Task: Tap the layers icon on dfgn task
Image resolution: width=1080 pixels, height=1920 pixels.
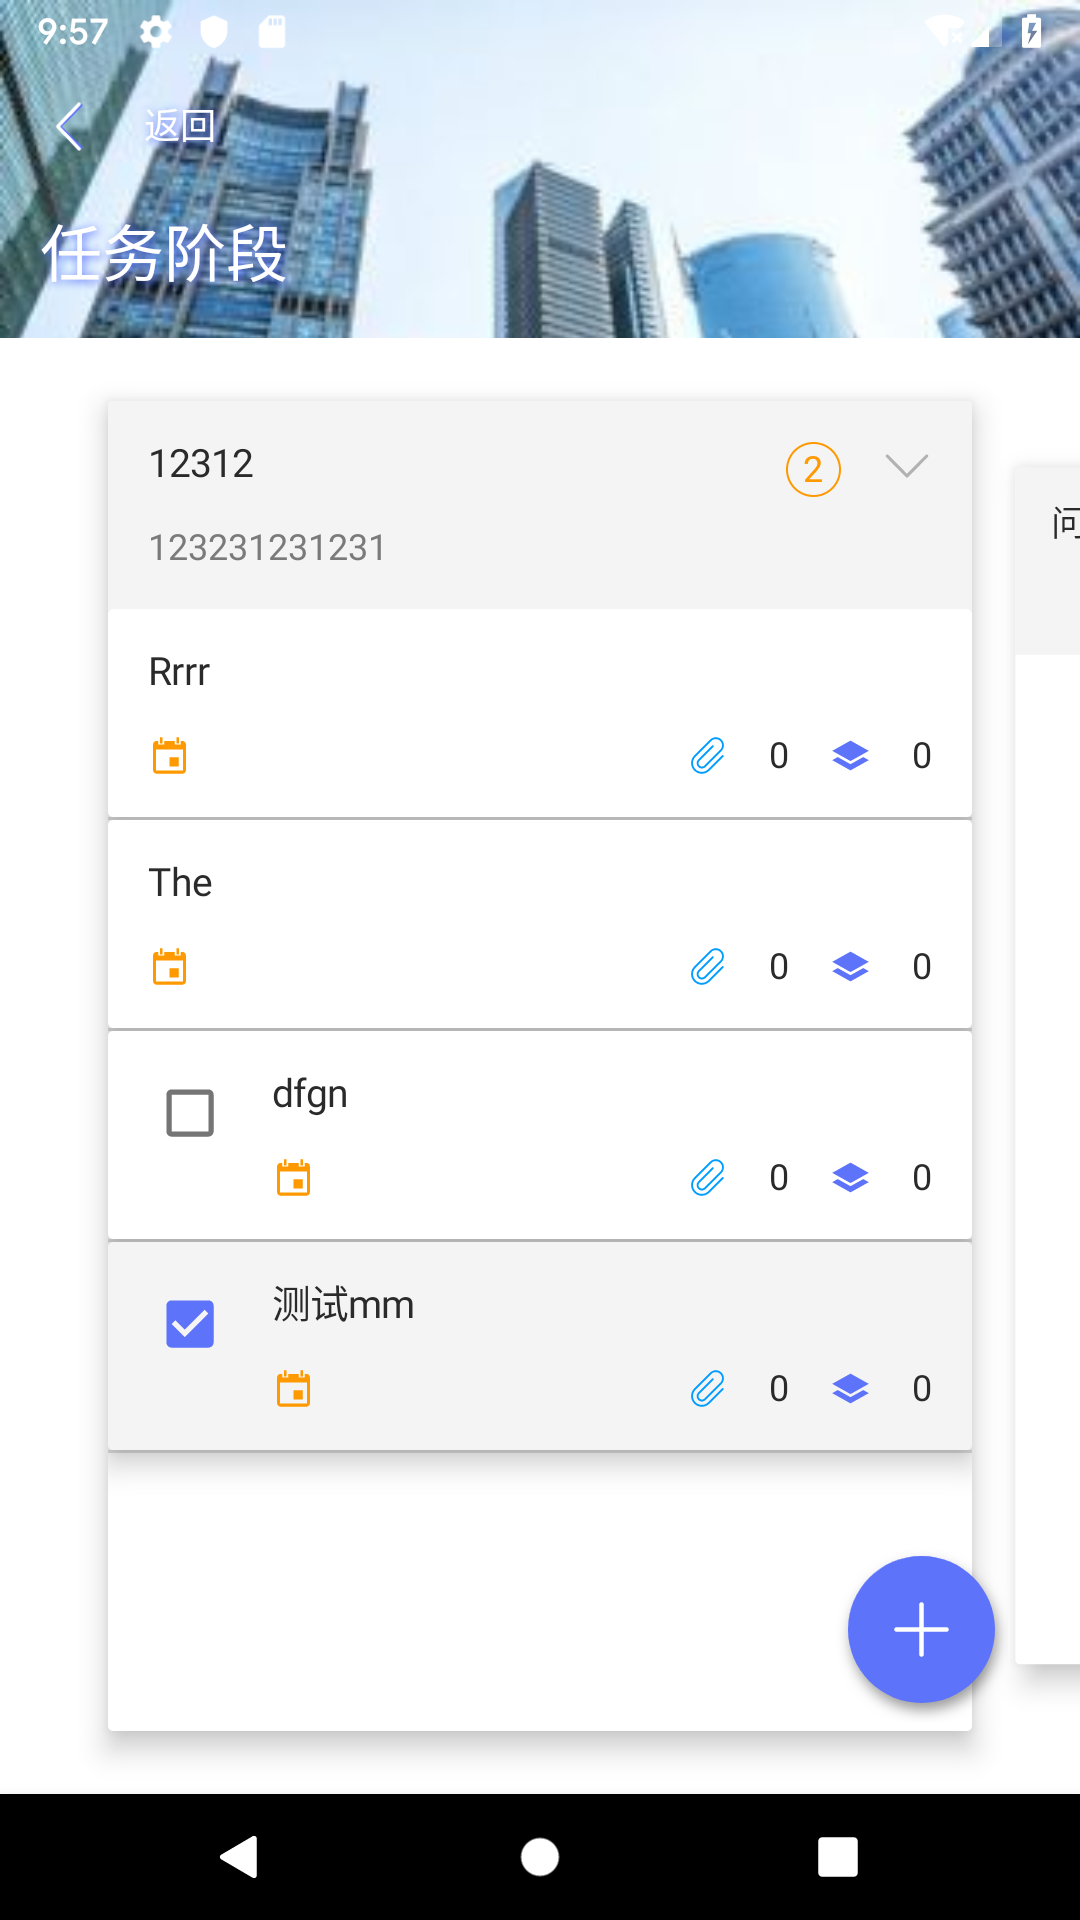Action: pos(850,1178)
